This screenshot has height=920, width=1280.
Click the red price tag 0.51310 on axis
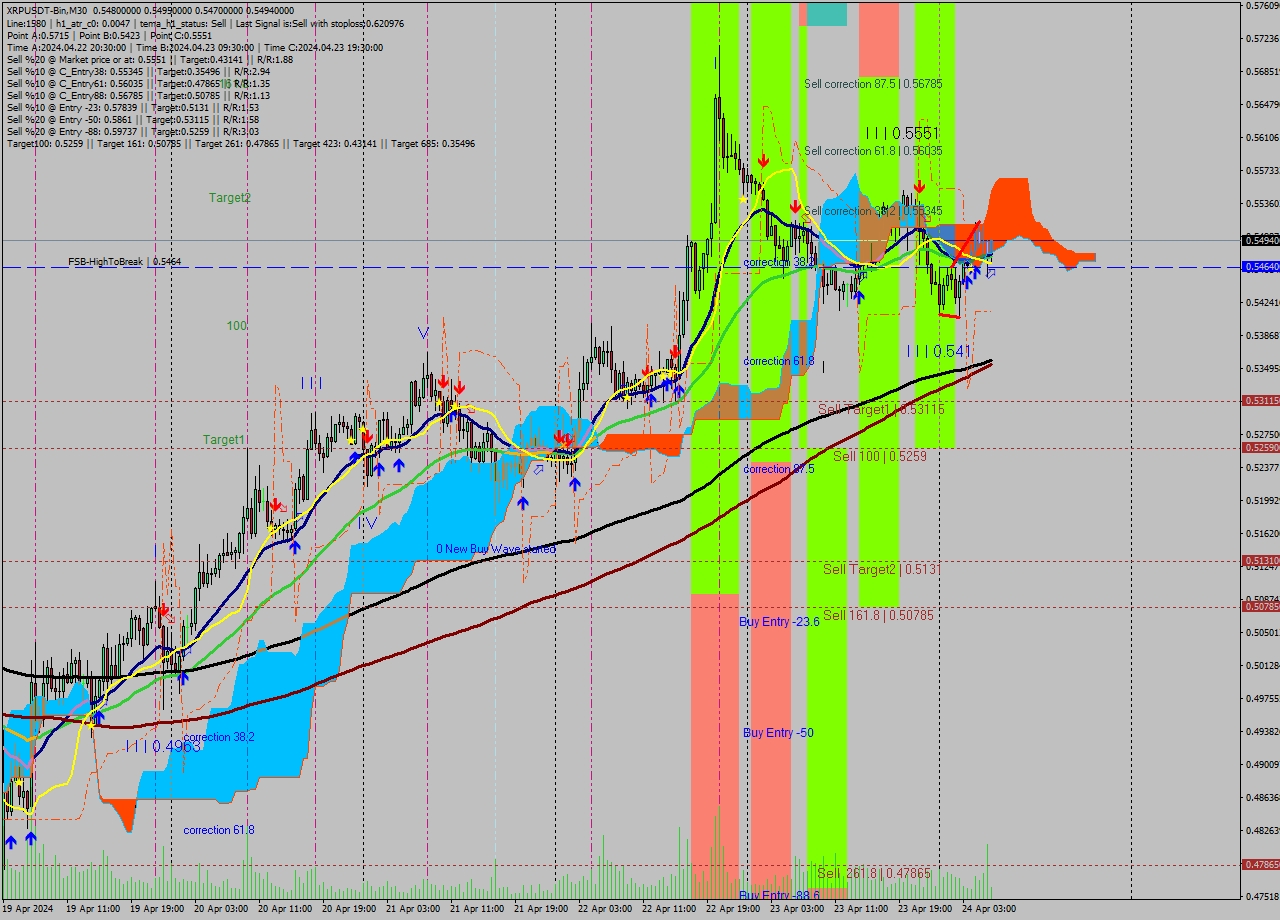(x=1260, y=561)
